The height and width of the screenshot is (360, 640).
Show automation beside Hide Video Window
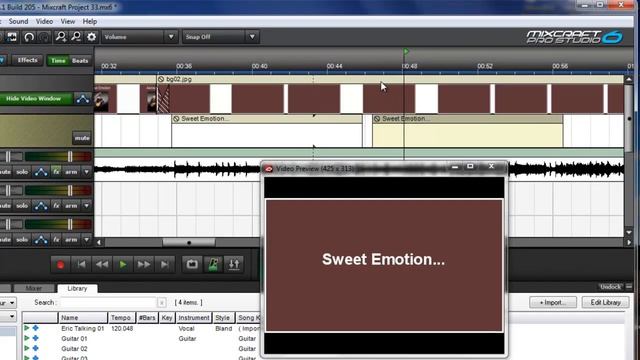click(x=83, y=99)
